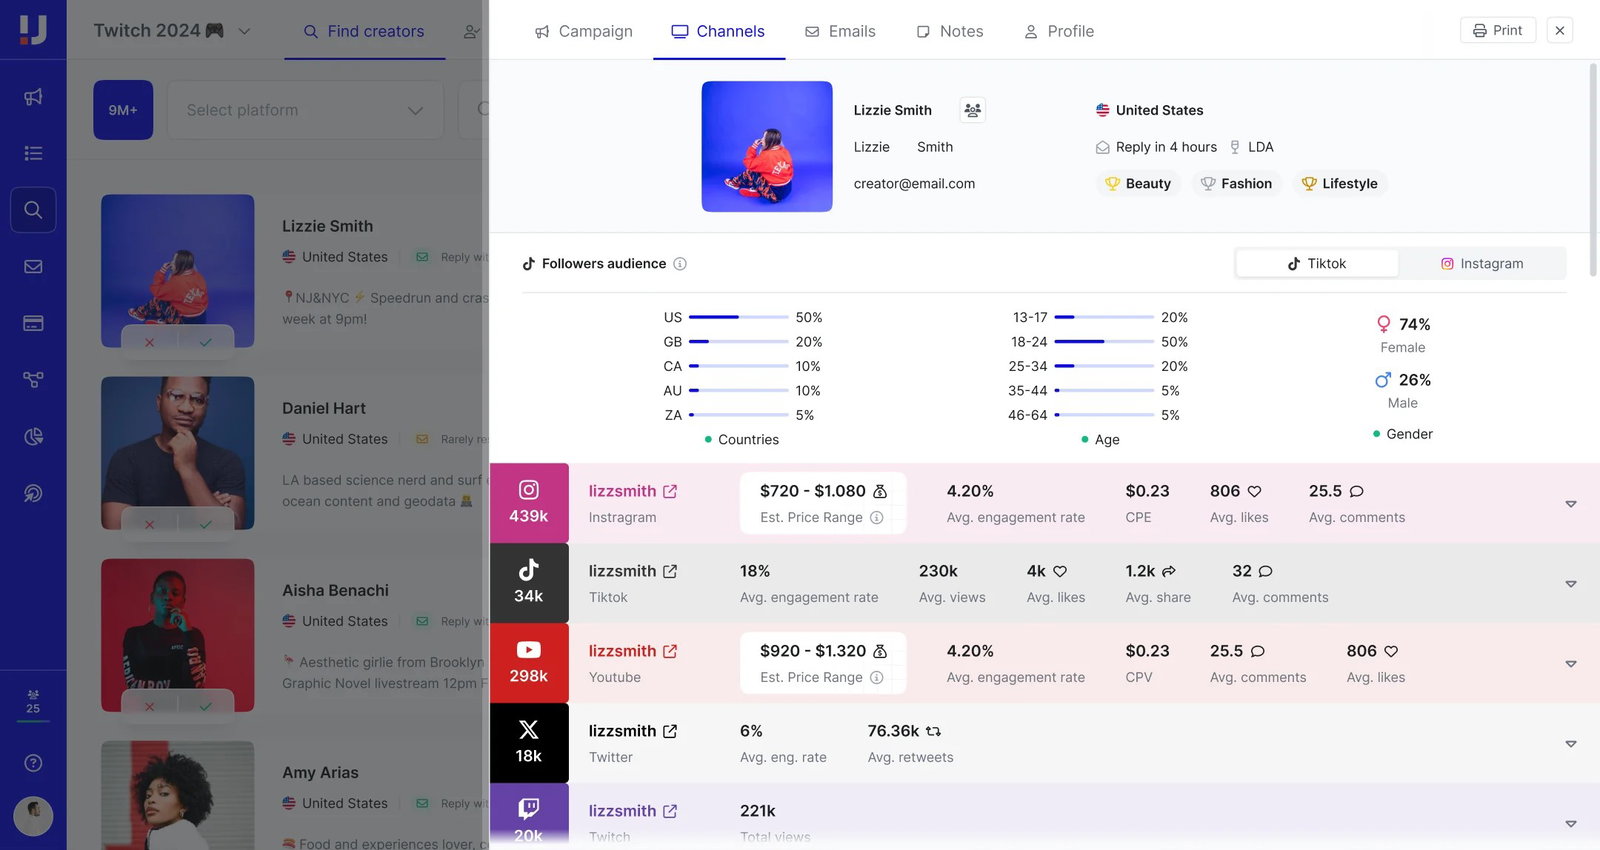
Task: Reject Daniel Hart with the X button
Action: pyautogui.click(x=149, y=523)
